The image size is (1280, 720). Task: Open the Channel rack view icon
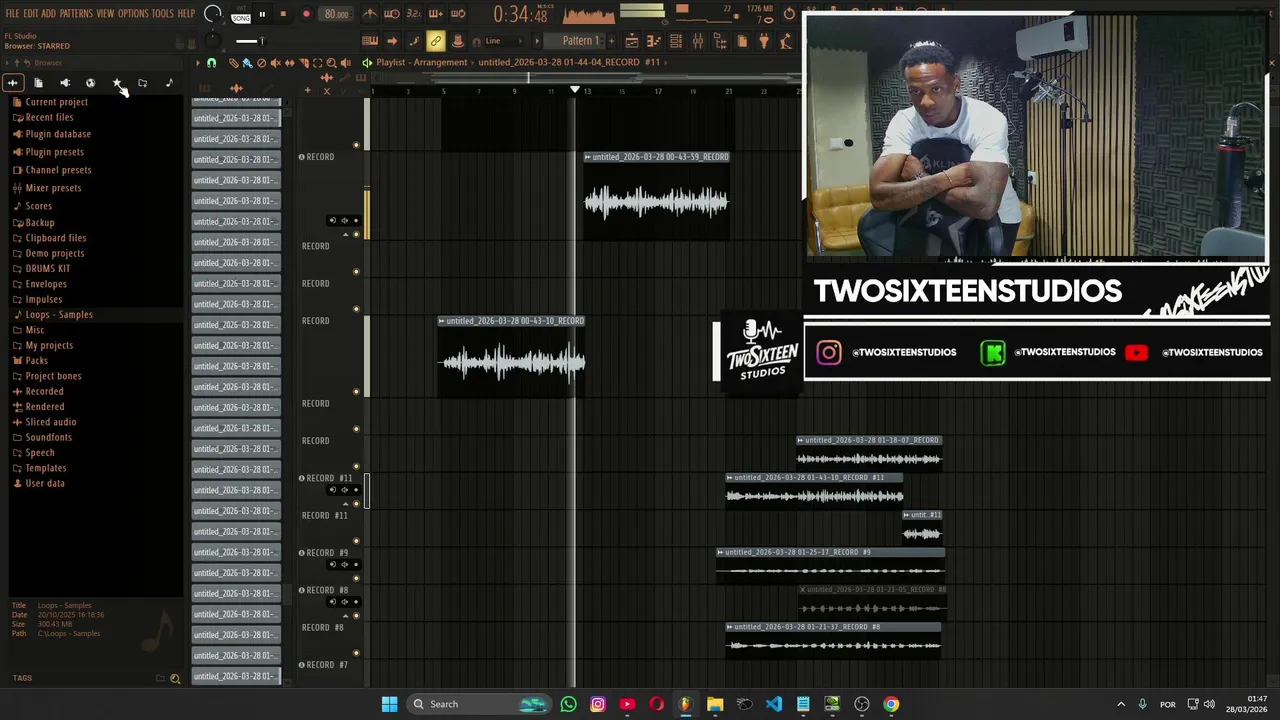click(x=676, y=41)
